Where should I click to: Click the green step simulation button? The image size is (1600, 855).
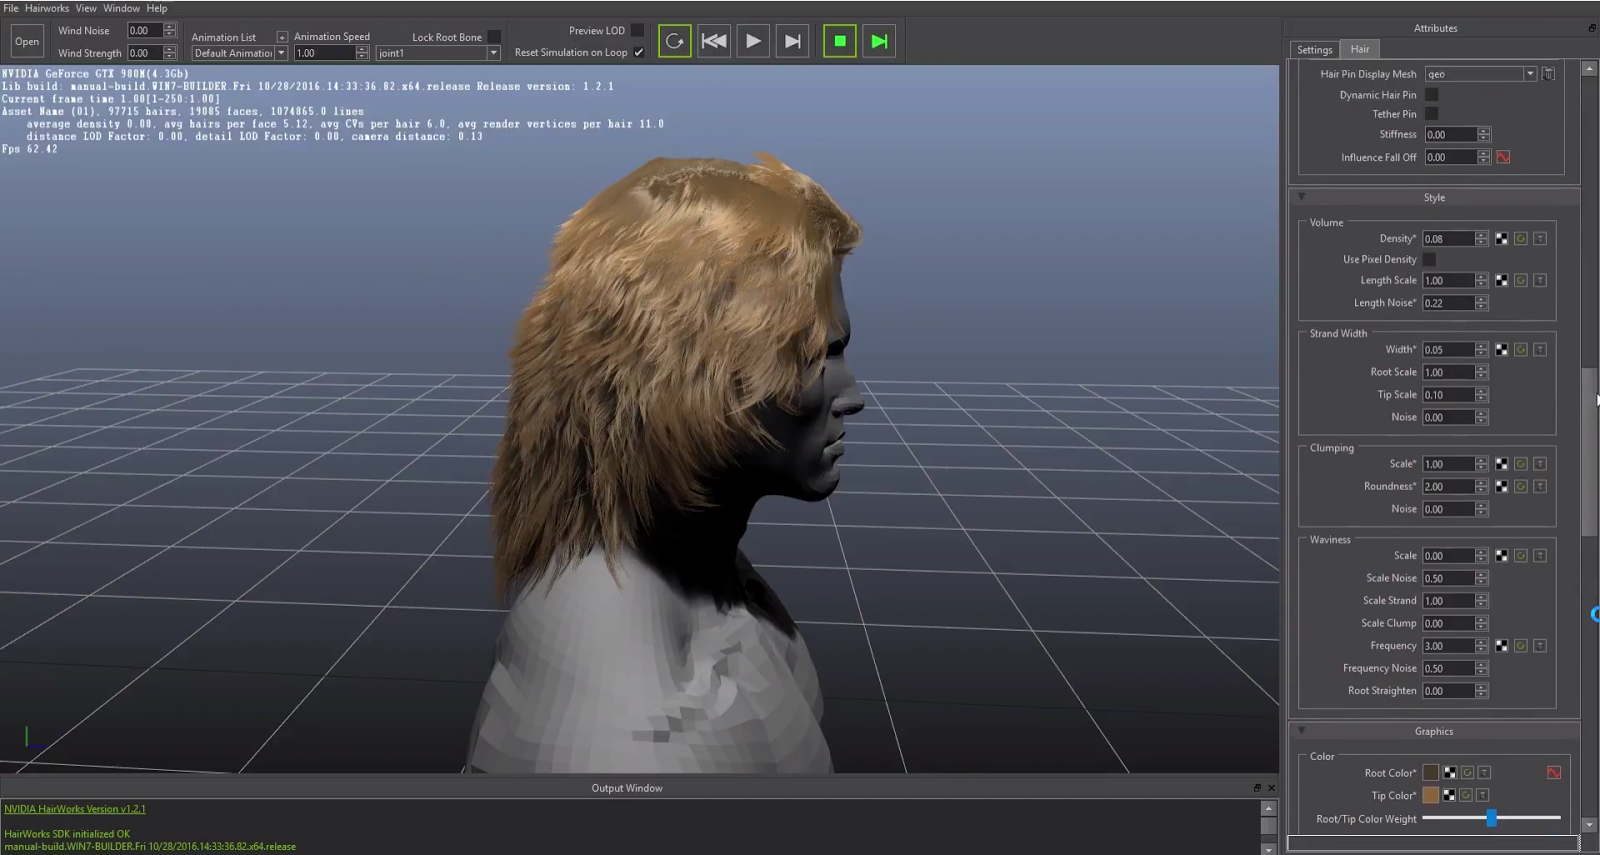click(879, 41)
